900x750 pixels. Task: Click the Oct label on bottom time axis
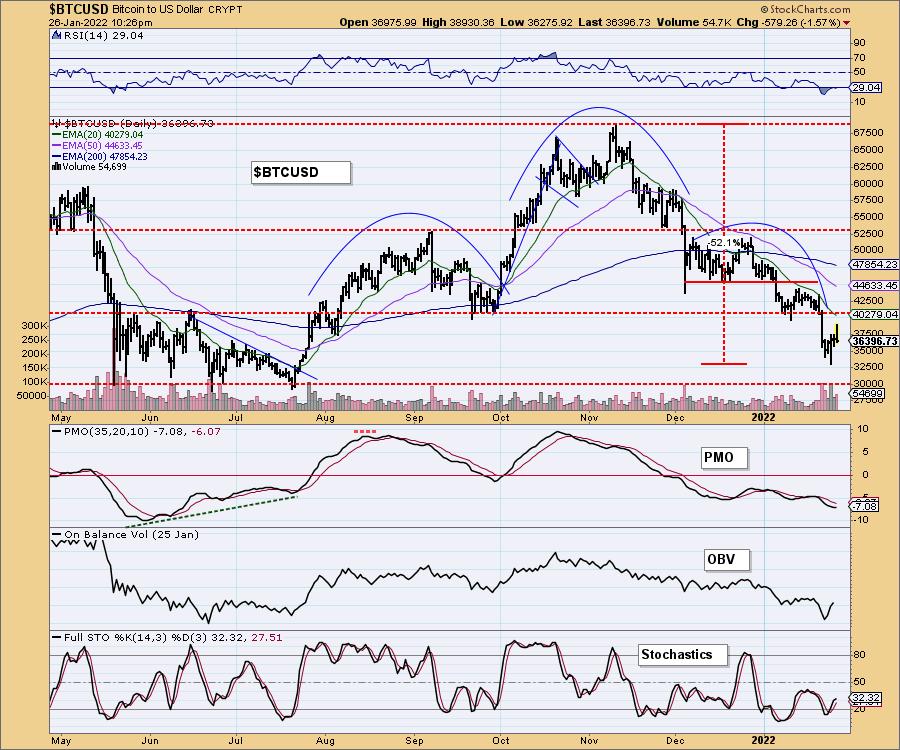pyautogui.click(x=501, y=740)
